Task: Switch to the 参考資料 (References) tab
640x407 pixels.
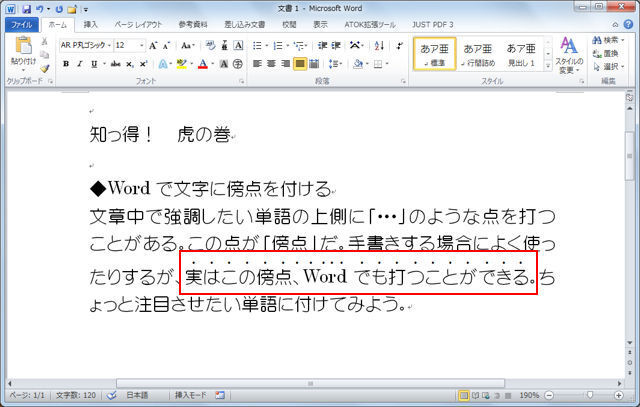Action: [x=193, y=24]
